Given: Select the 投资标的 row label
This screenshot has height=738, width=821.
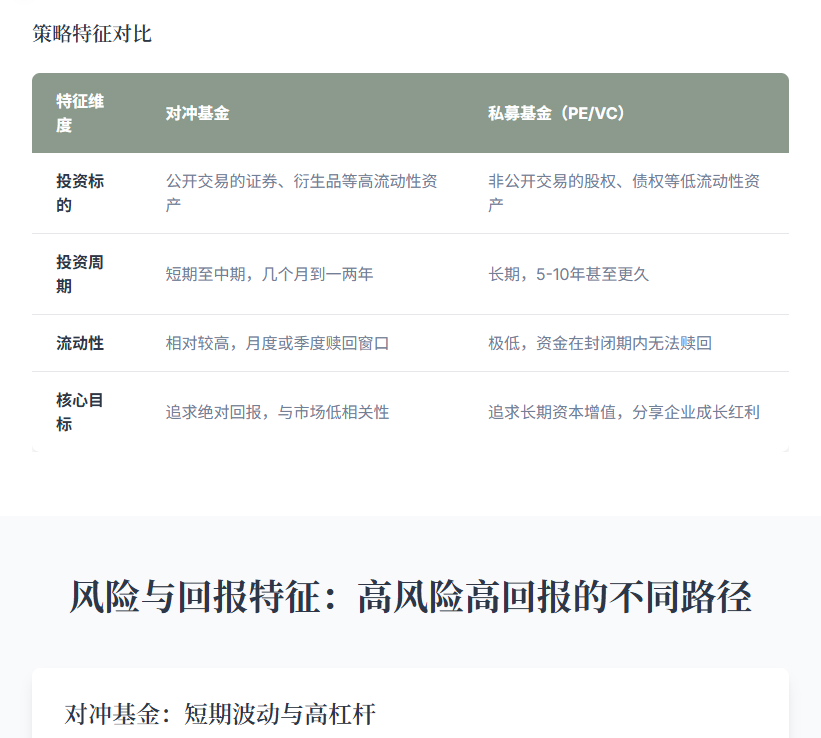Looking at the screenshot, I should point(80,193).
